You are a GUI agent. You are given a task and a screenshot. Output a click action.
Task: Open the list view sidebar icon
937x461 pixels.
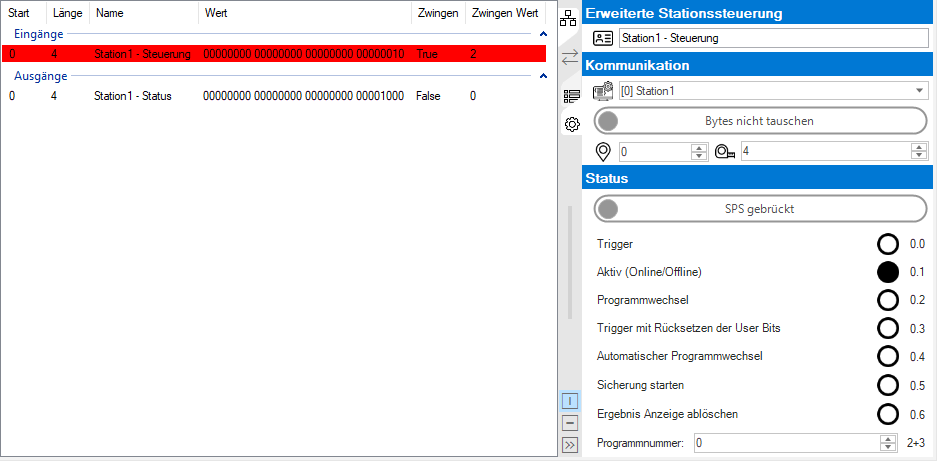coord(571,96)
